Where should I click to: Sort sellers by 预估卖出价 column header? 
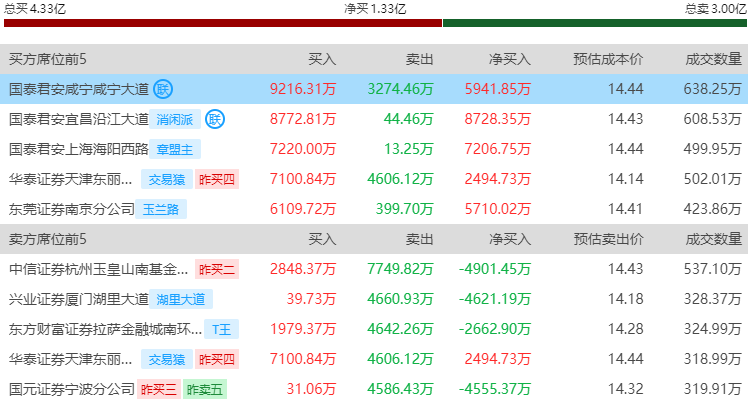coord(608,239)
